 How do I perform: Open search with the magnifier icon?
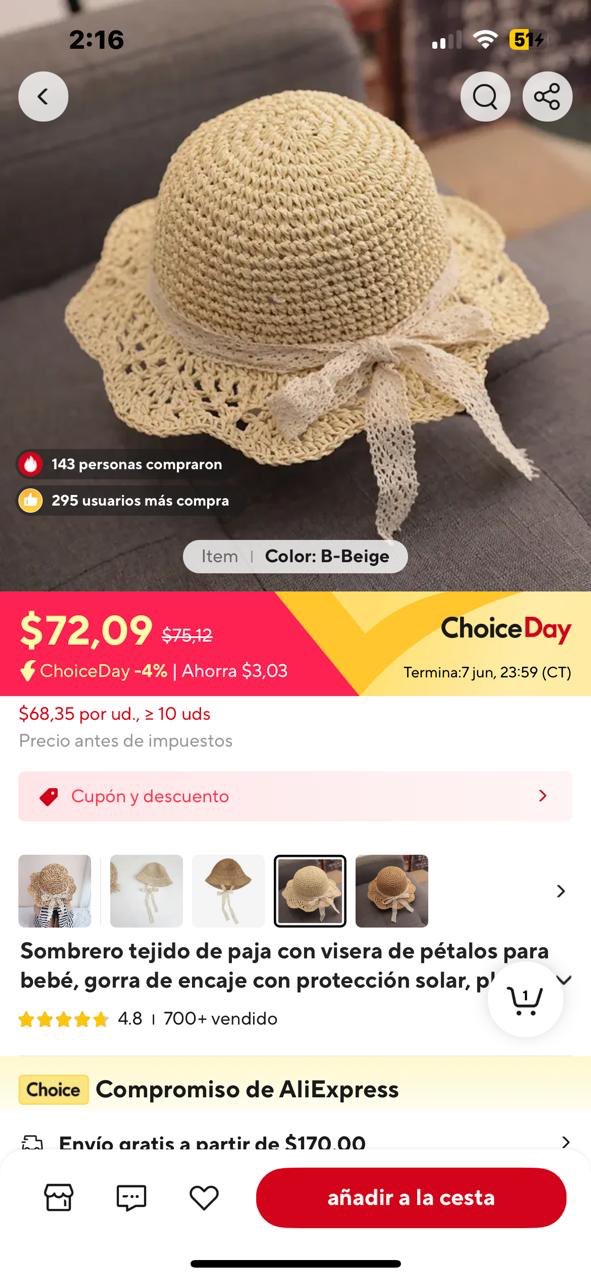485,97
